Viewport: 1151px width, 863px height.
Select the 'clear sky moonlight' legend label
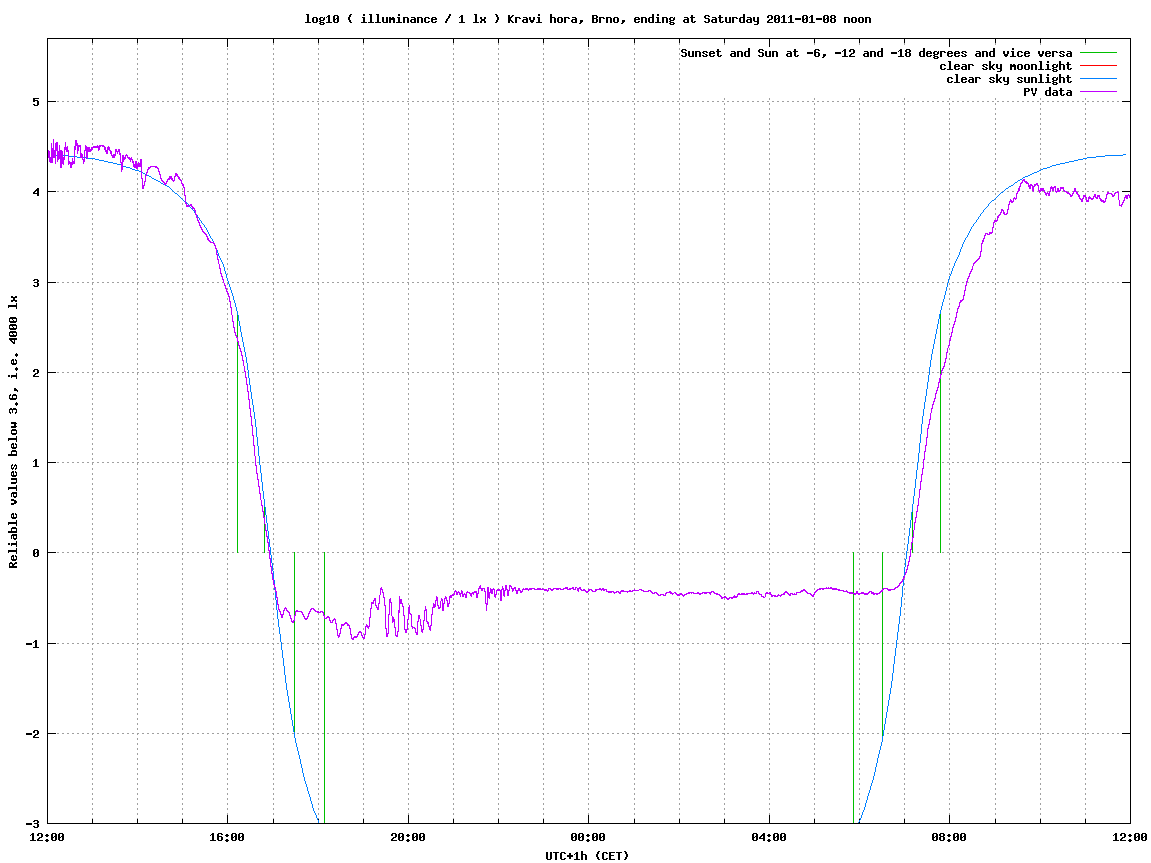[x=1006, y=66]
